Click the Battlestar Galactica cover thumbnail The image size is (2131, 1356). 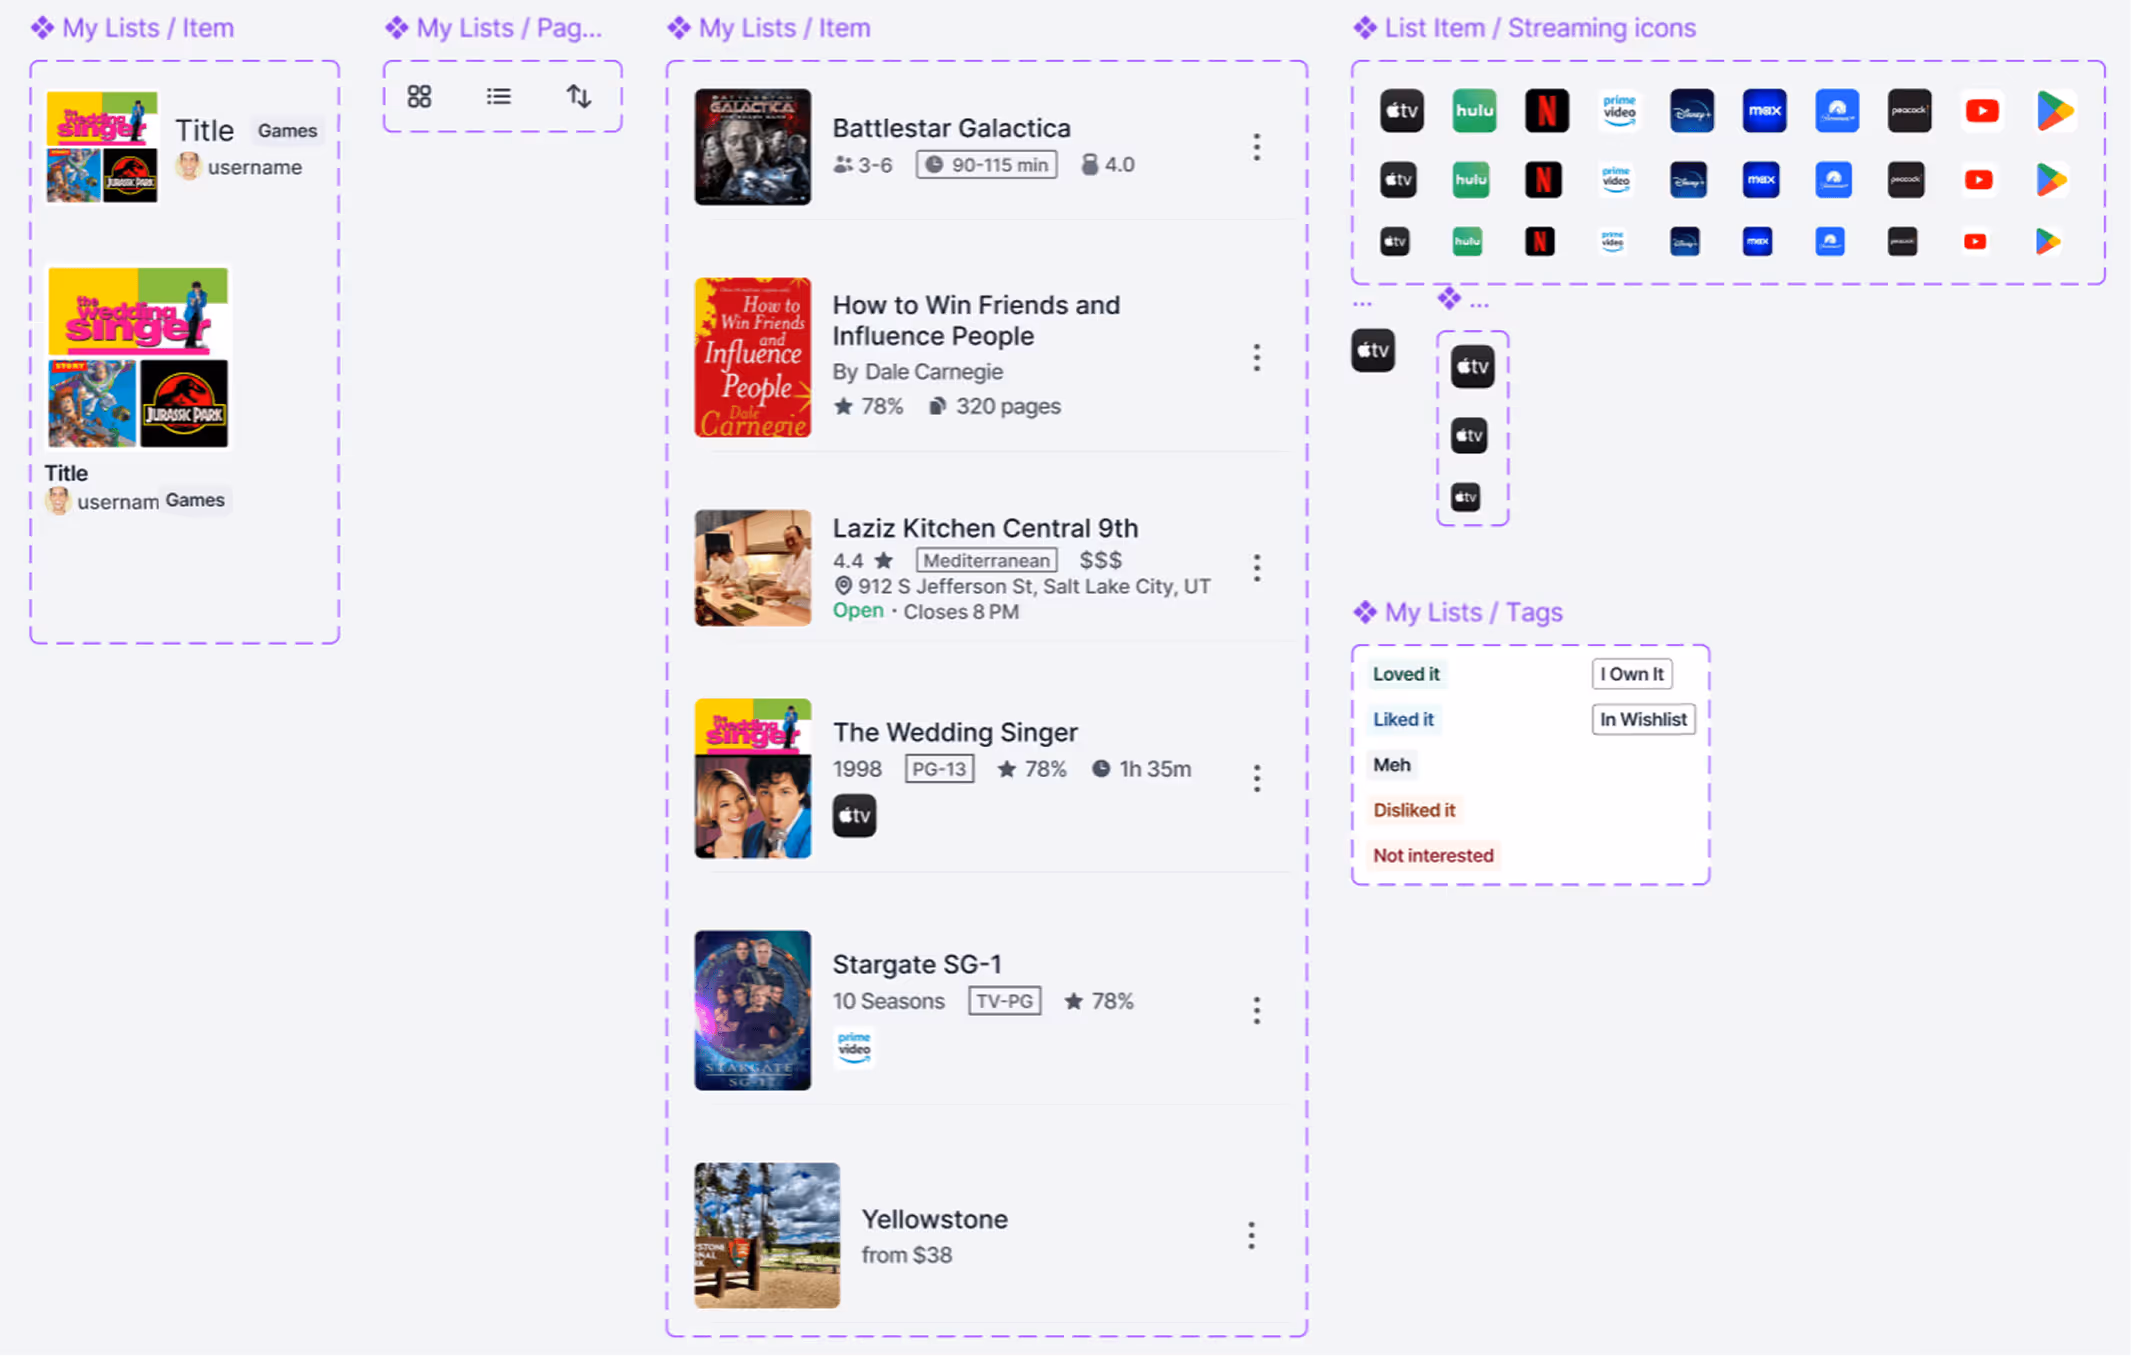752,147
